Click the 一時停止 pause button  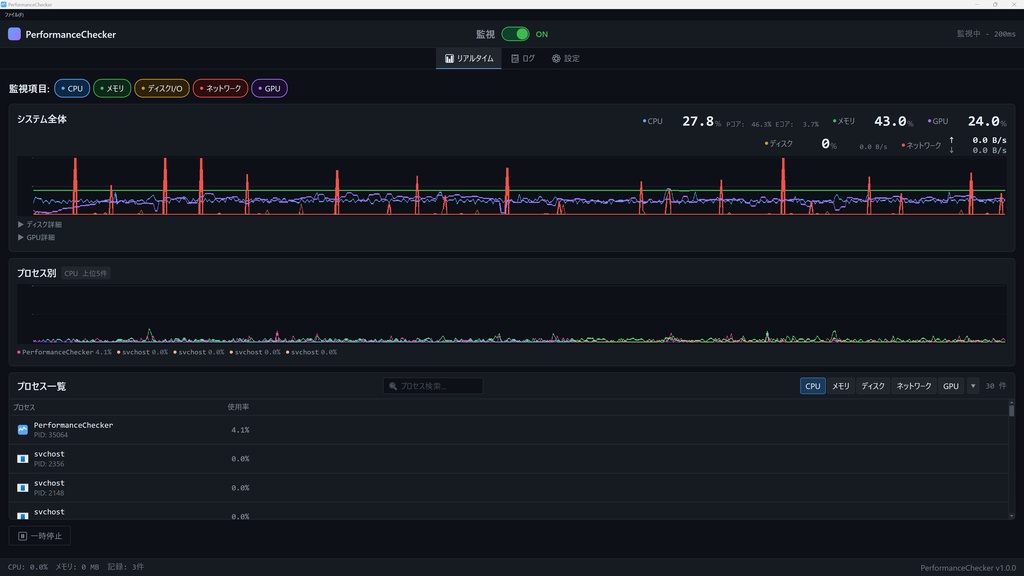[x=40, y=536]
